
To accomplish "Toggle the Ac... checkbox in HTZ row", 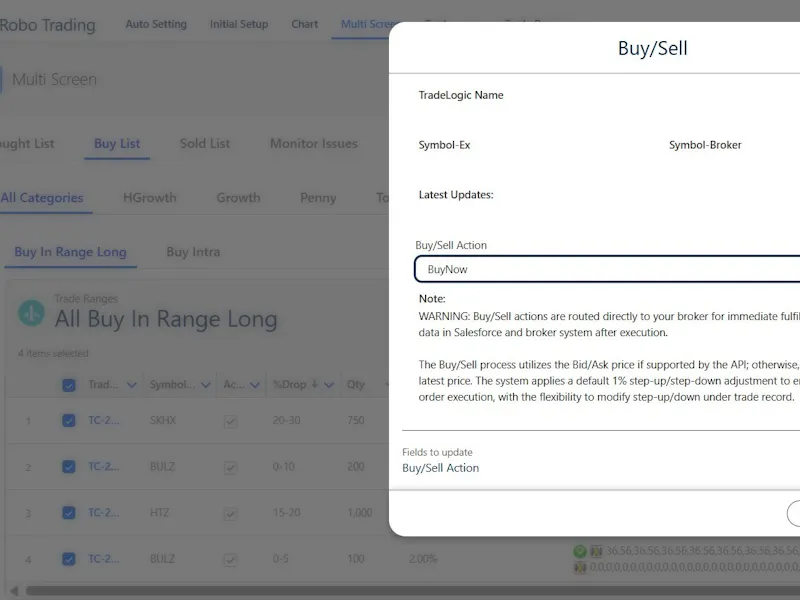I will pyautogui.click(x=231, y=513).
